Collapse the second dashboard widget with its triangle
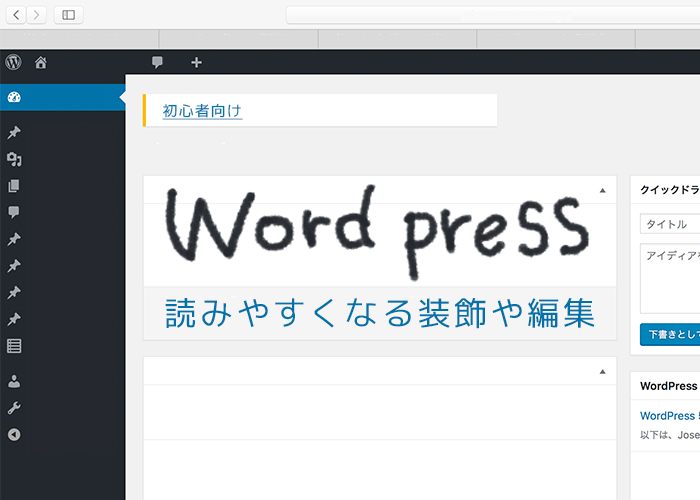 (603, 372)
